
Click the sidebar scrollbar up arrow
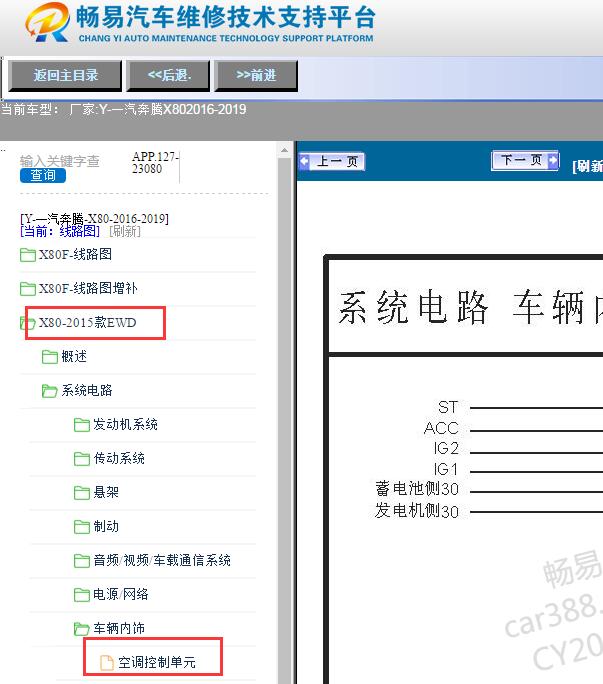click(x=284, y=150)
